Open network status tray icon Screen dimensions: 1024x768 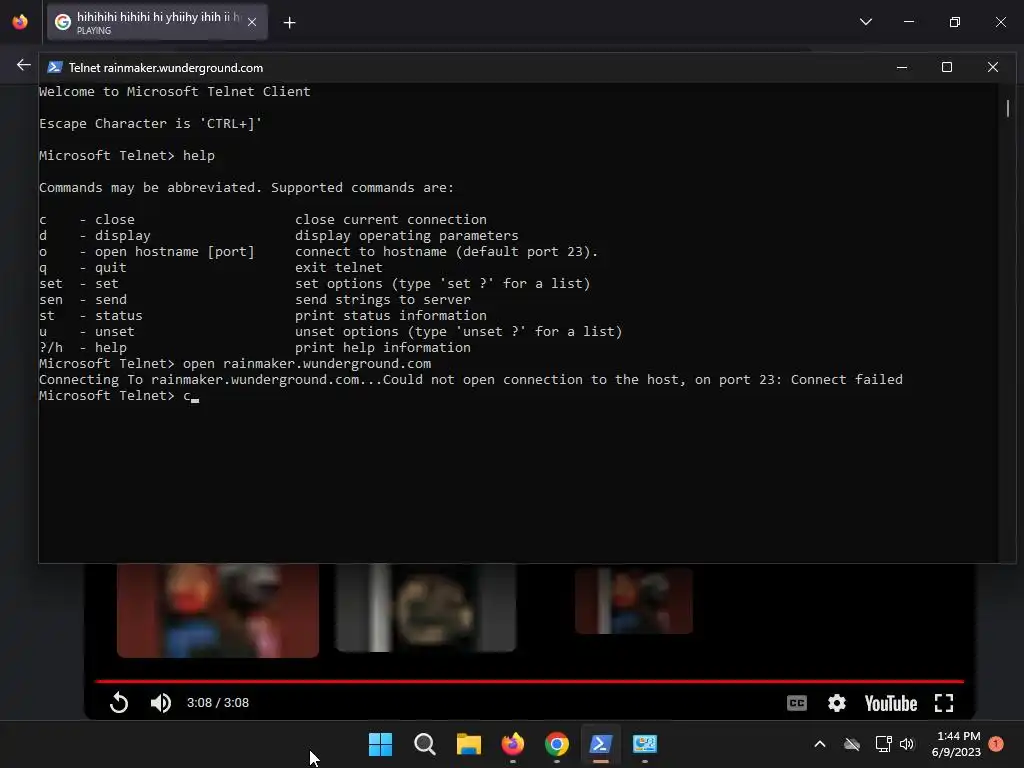pyautogui.click(x=883, y=744)
